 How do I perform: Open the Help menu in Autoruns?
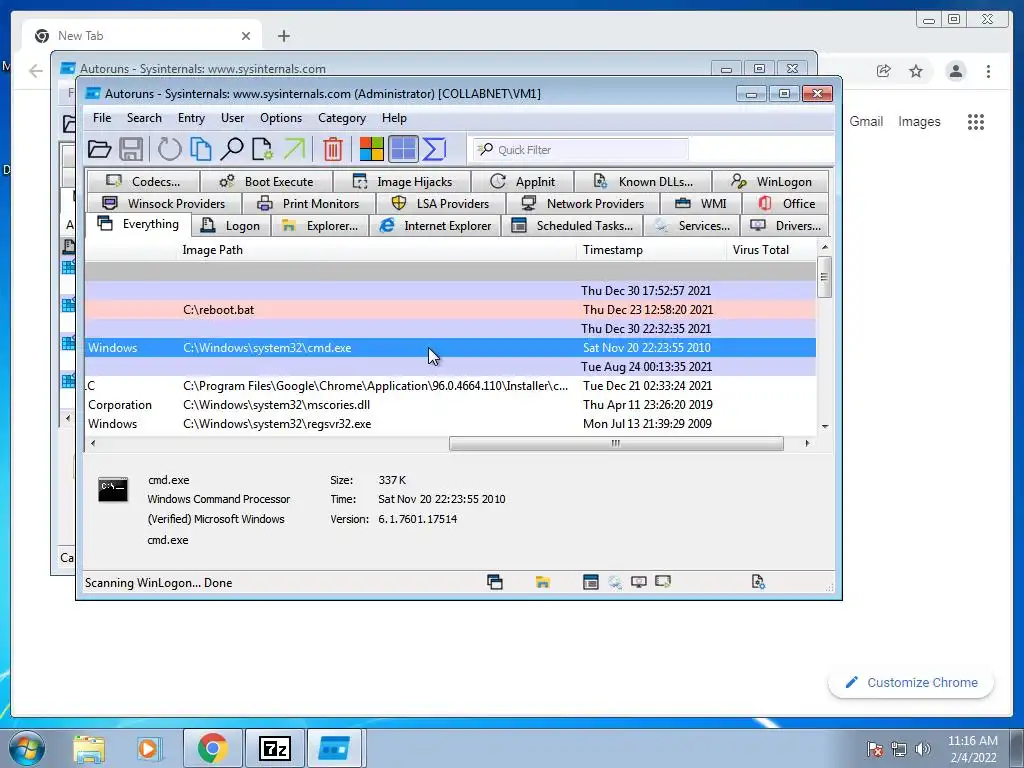394,118
